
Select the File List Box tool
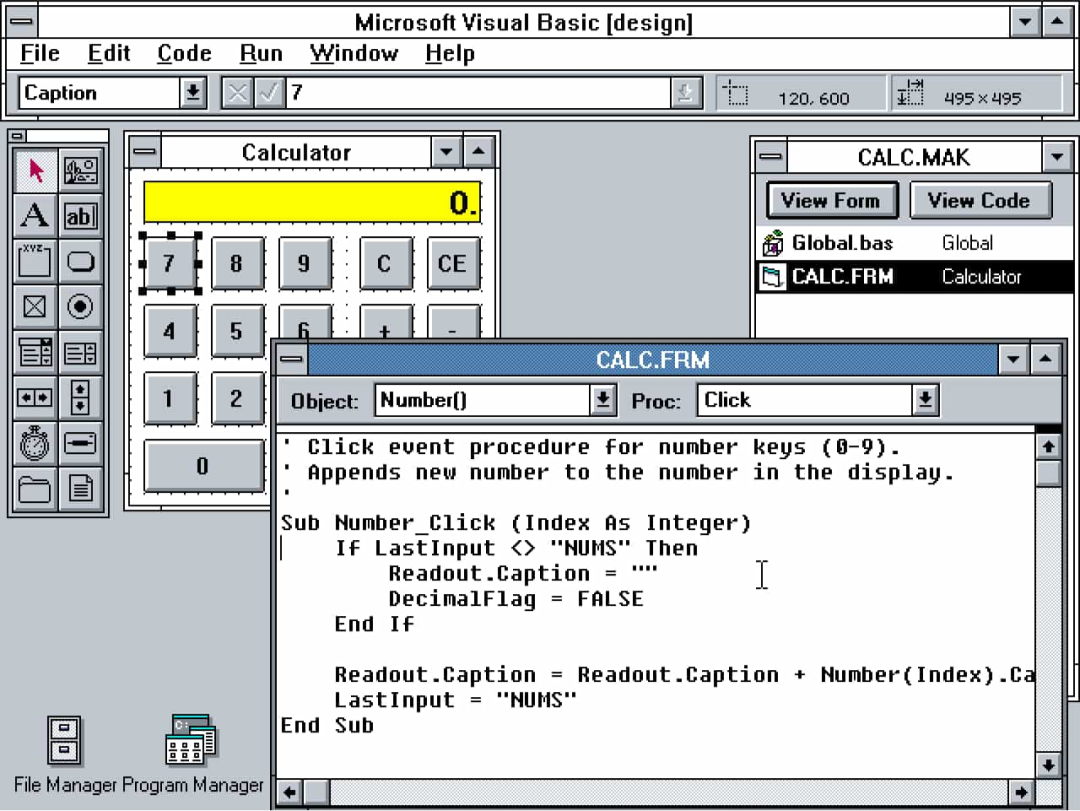click(81, 489)
